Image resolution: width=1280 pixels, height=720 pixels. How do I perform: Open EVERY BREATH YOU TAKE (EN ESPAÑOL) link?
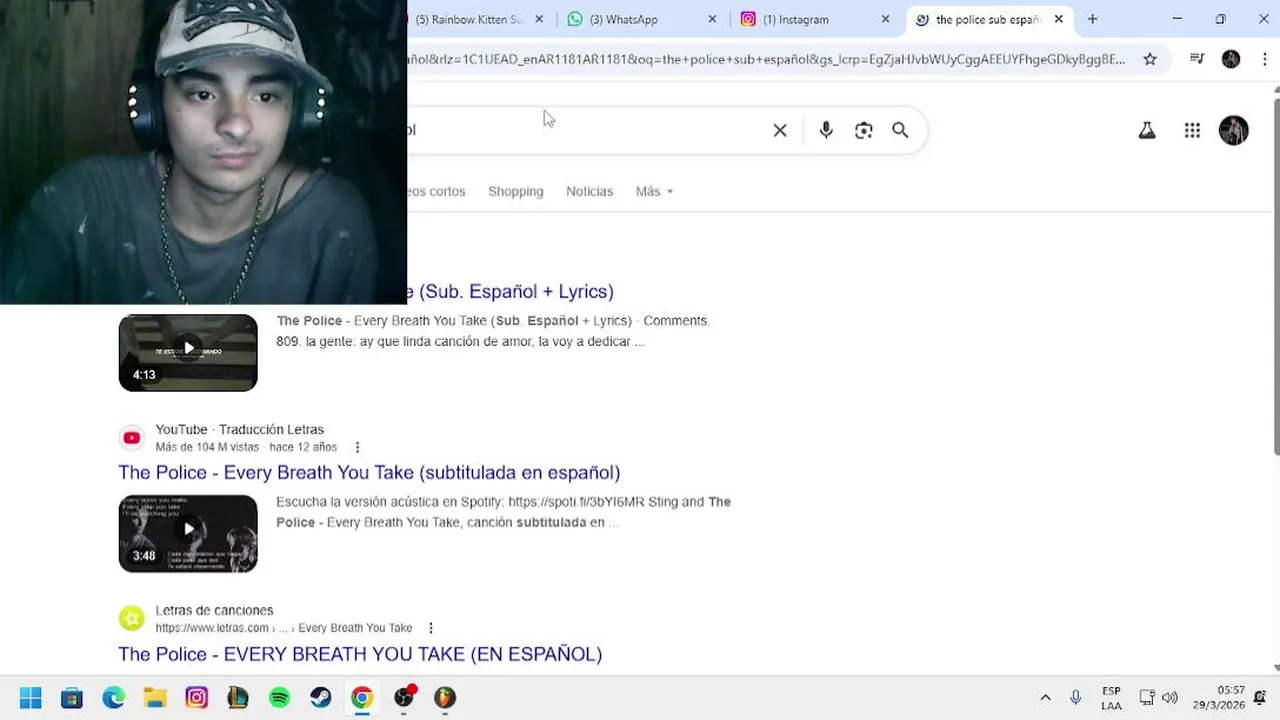click(360, 654)
